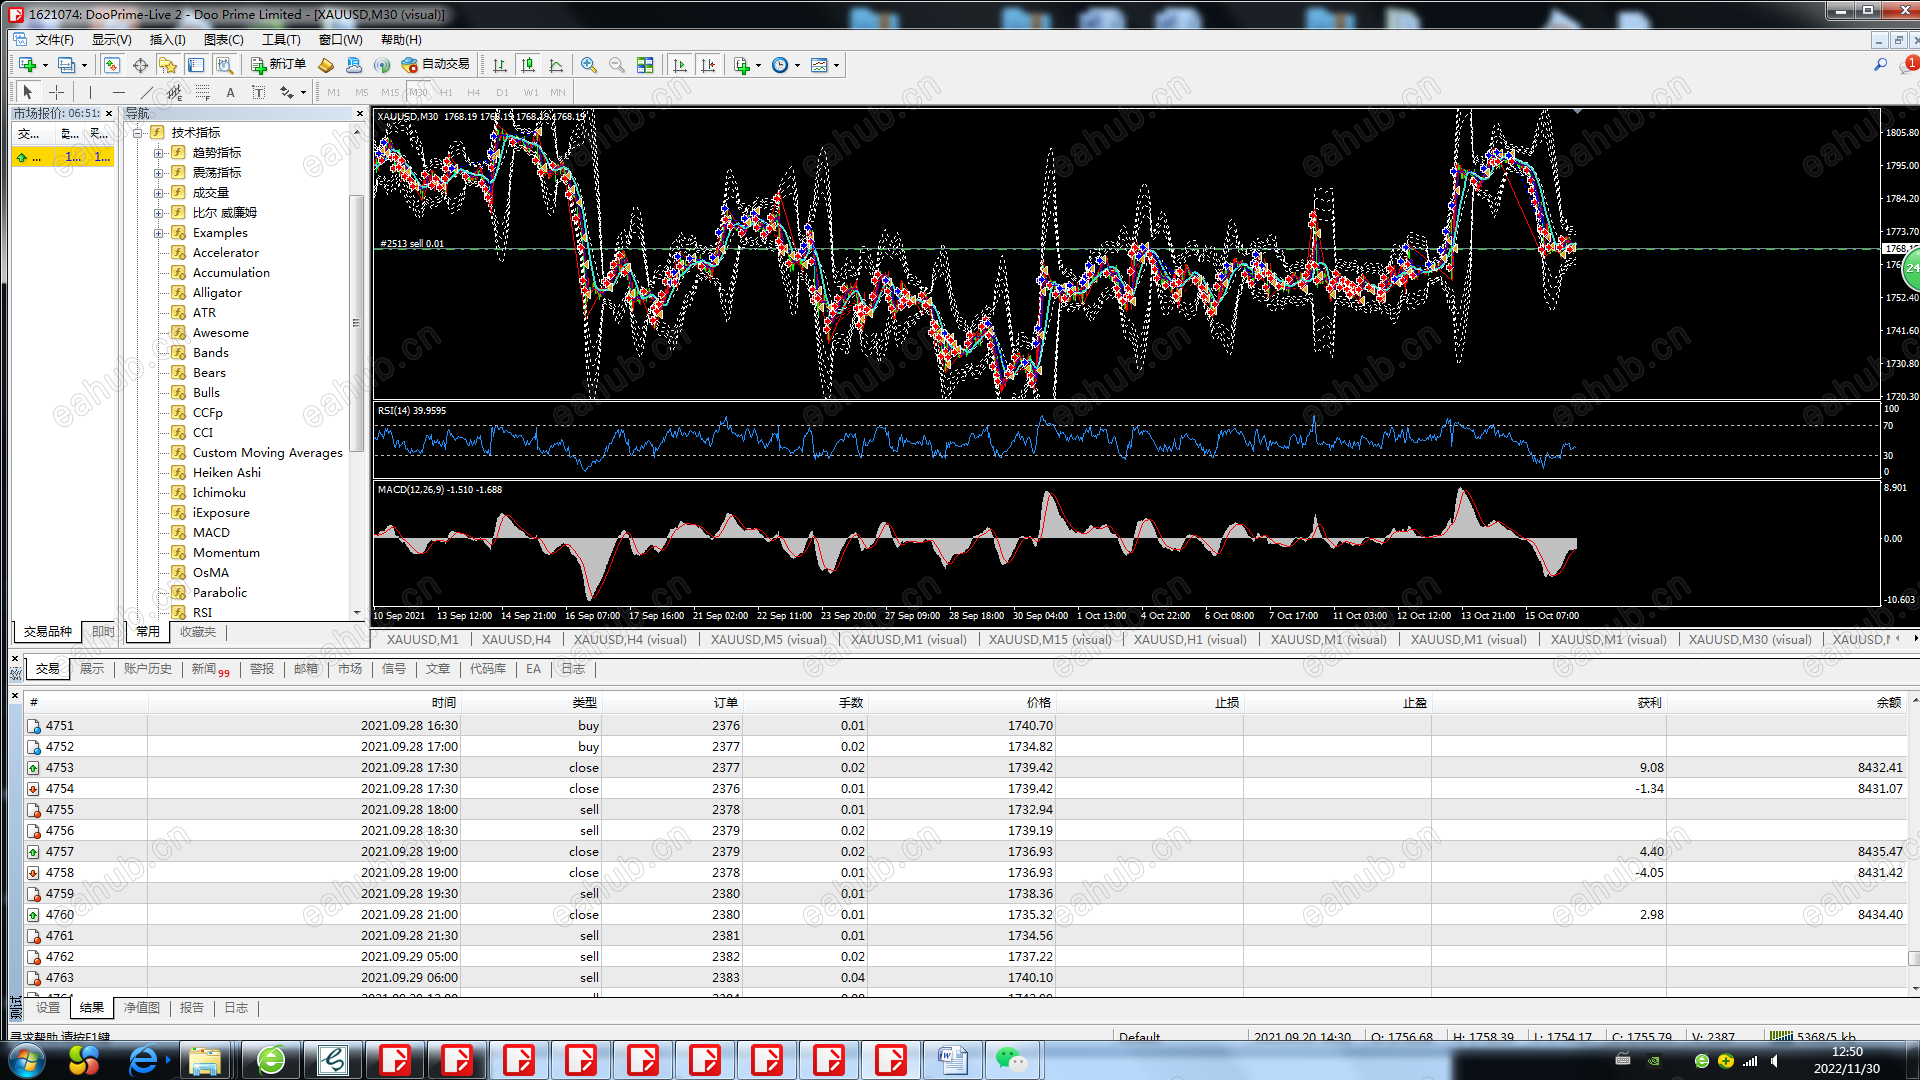Open the periodicity clock dropdown arrow

point(797,66)
